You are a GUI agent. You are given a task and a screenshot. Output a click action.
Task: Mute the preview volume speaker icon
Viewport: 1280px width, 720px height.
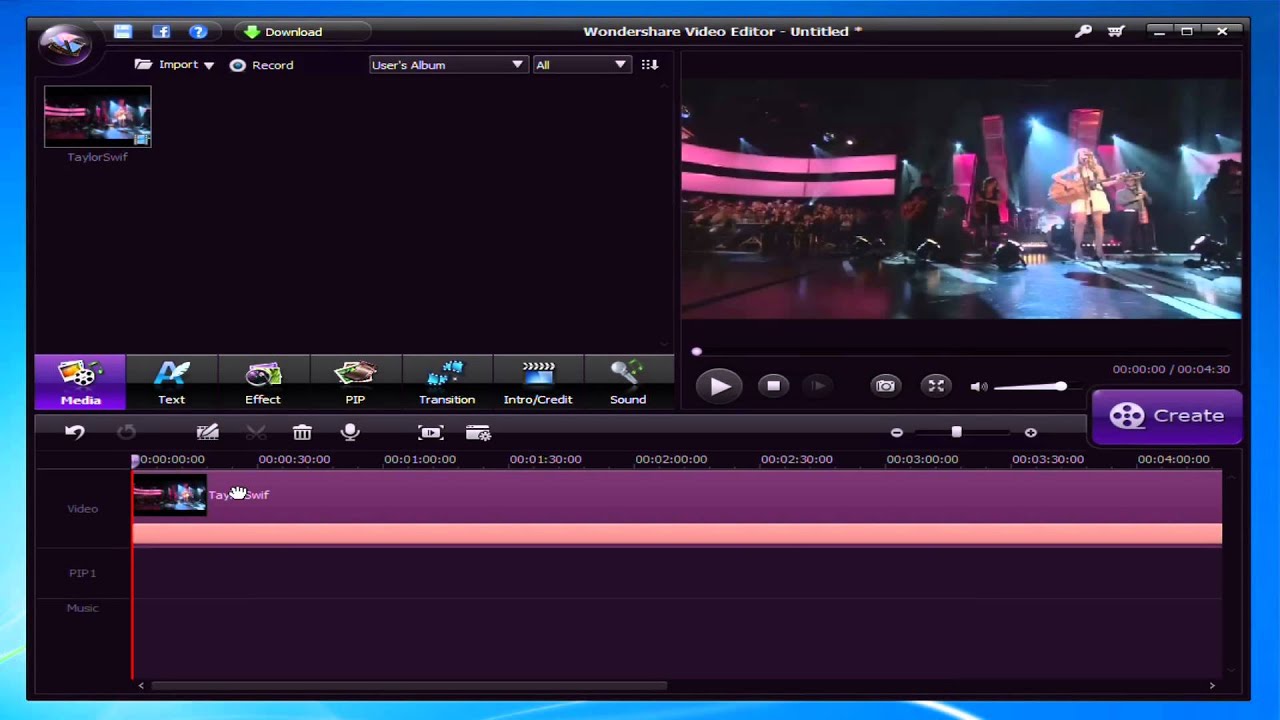click(979, 386)
